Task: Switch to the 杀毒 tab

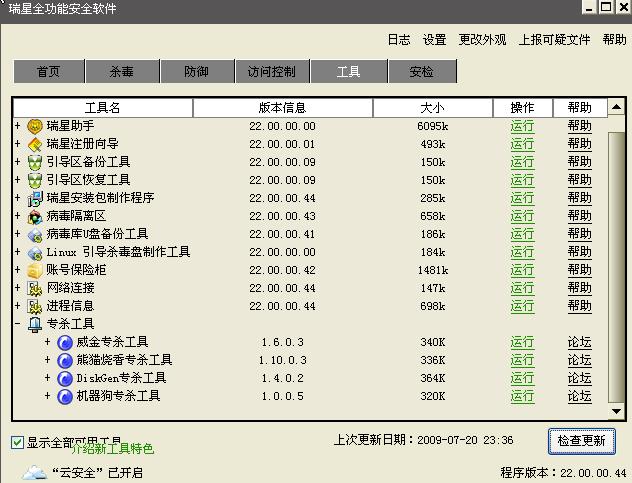Action: click(122, 71)
